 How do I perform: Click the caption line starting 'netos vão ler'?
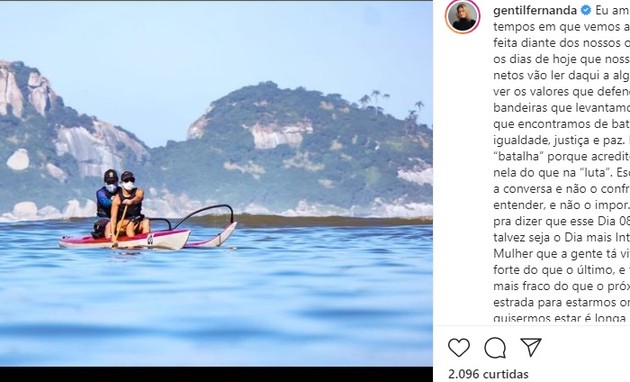coord(561,75)
